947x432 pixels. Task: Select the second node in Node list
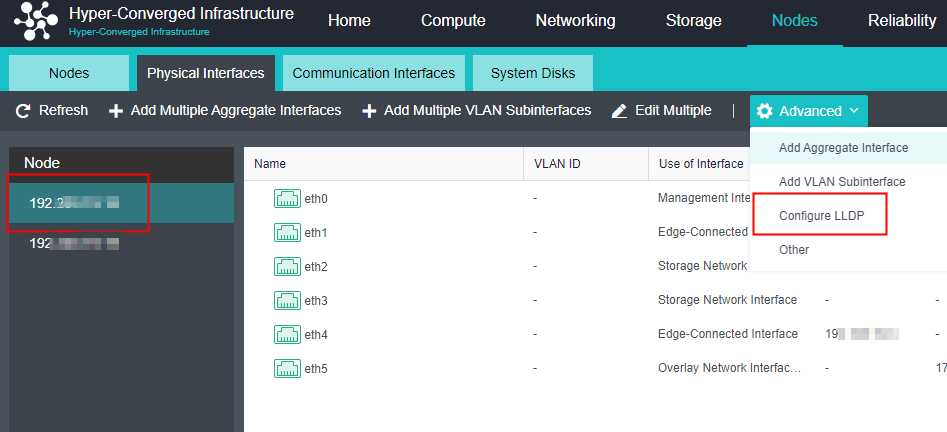coord(74,243)
